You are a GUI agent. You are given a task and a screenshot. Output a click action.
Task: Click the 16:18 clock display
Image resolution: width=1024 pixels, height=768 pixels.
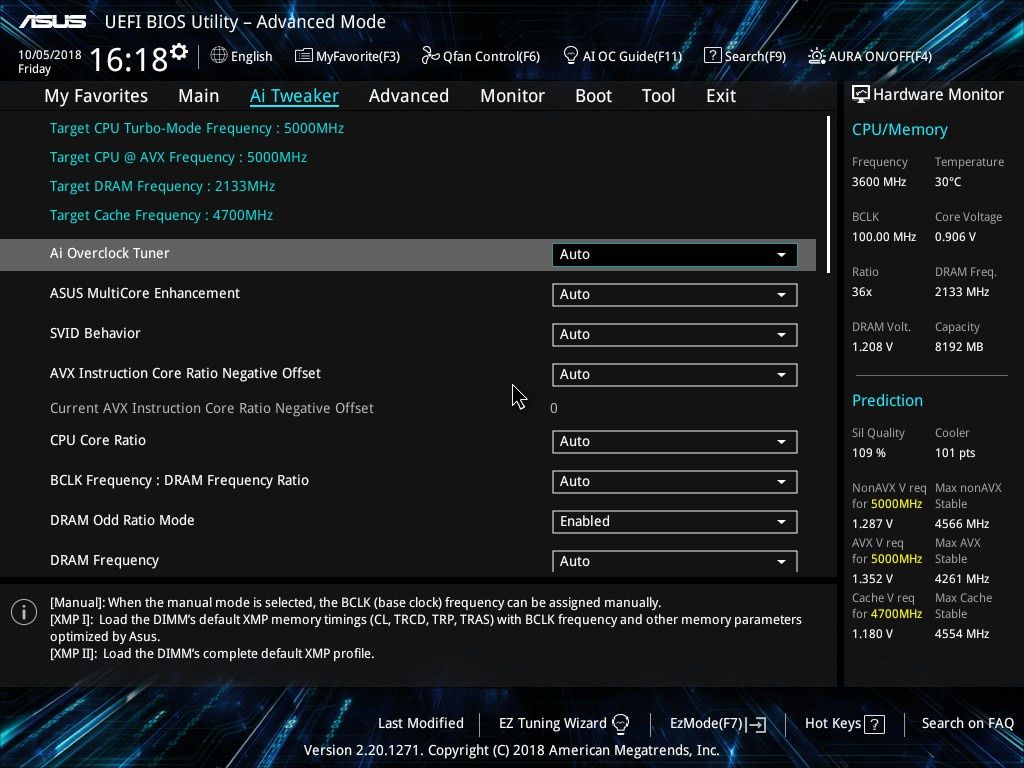pyautogui.click(x=128, y=60)
